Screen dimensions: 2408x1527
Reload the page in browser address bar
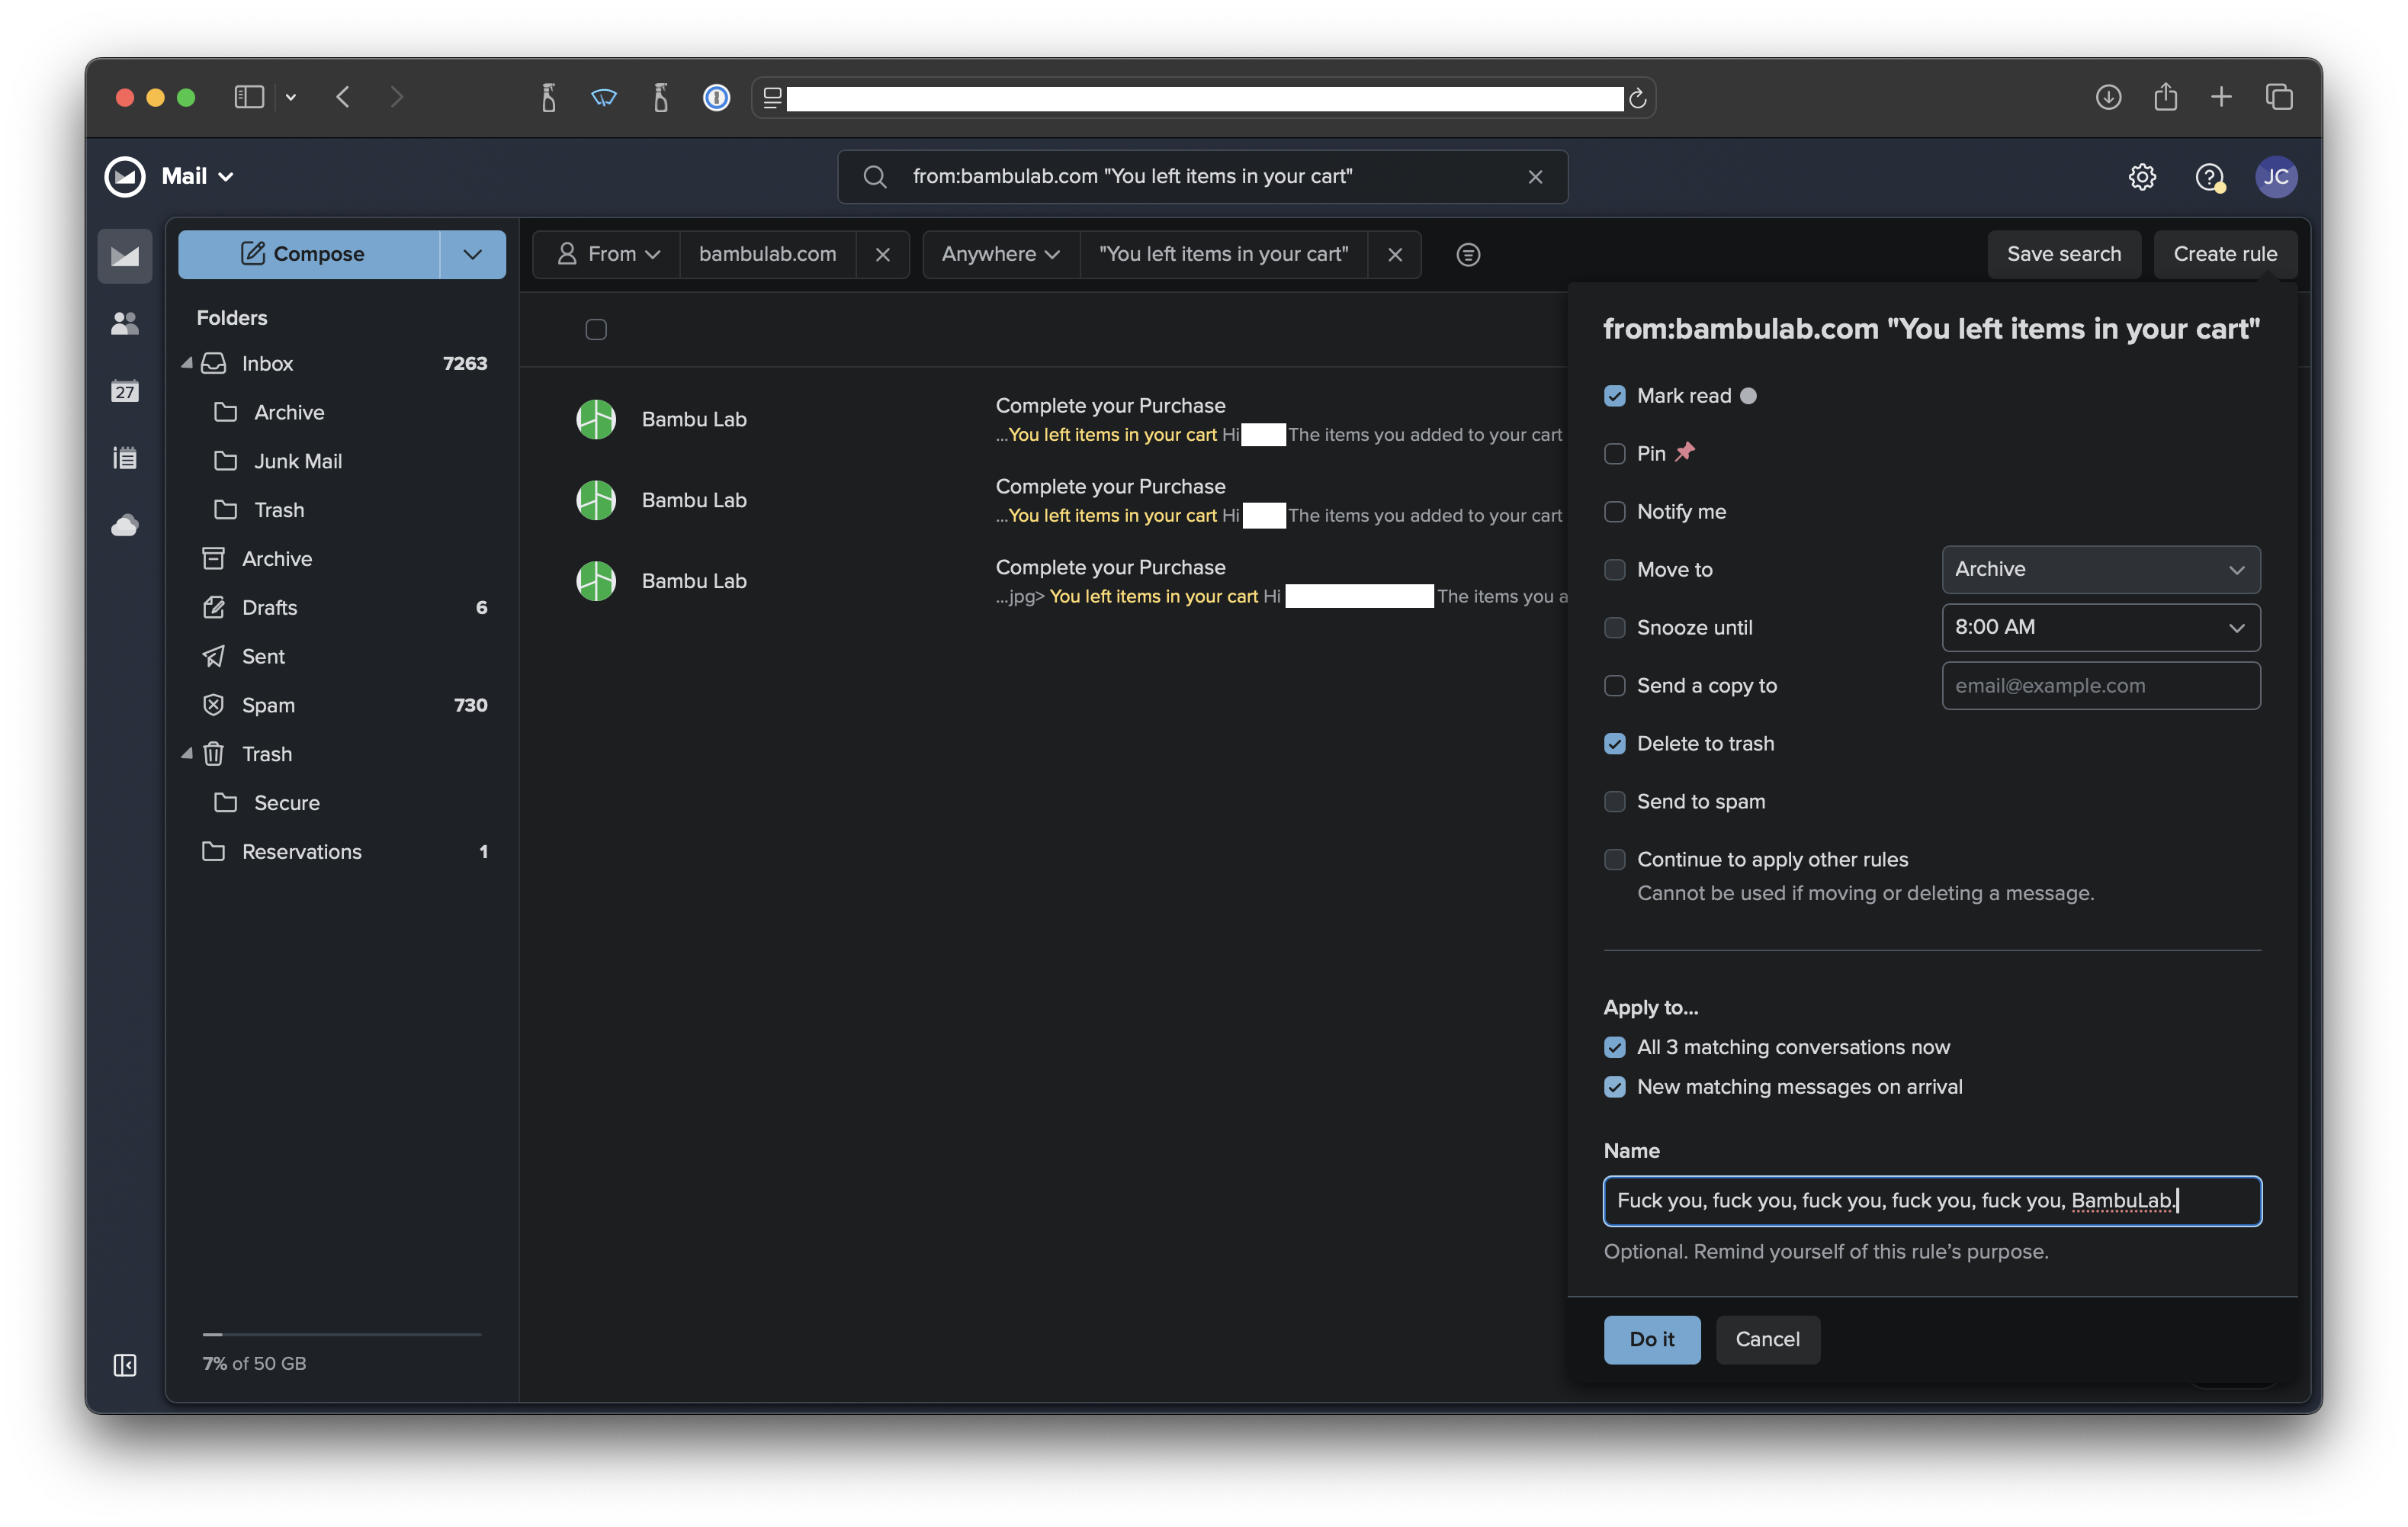1637,98
